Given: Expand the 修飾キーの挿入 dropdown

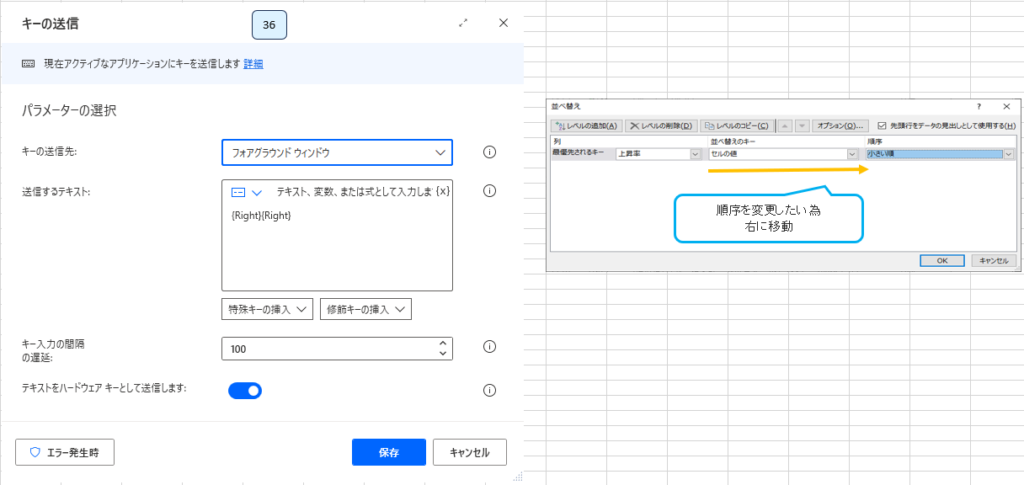Looking at the screenshot, I should click(x=366, y=309).
